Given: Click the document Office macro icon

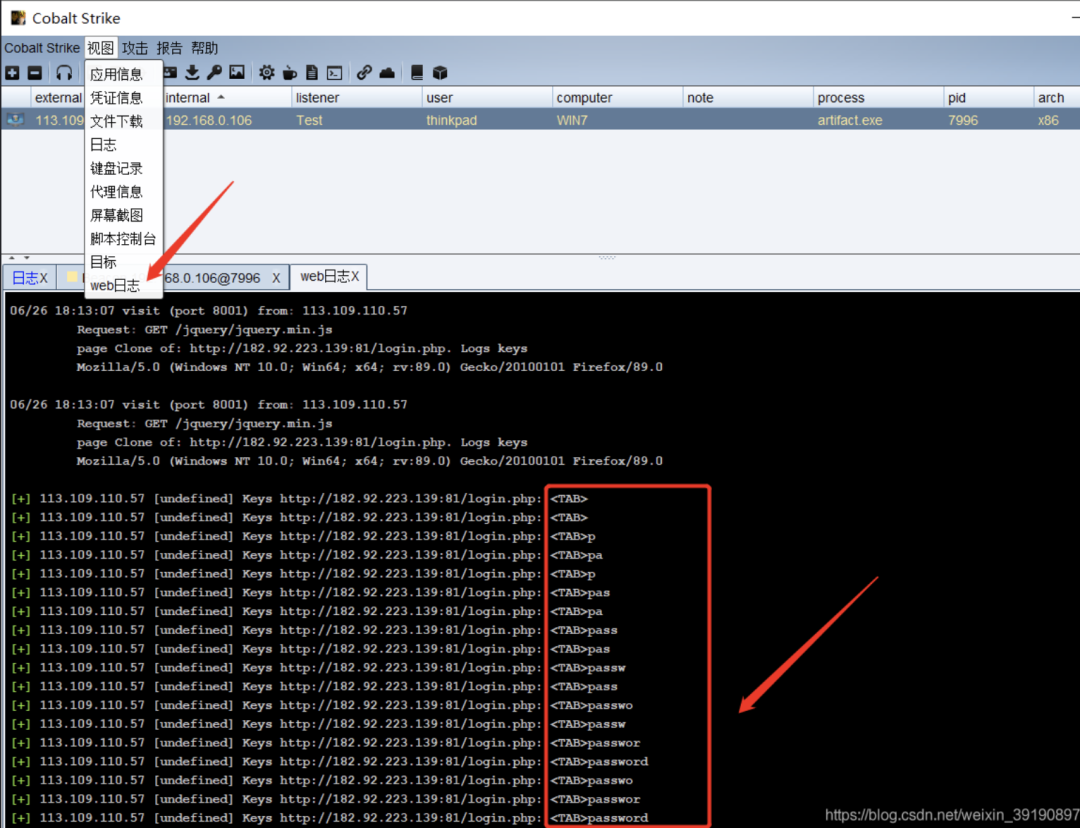Looking at the screenshot, I should [x=312, y=72].
